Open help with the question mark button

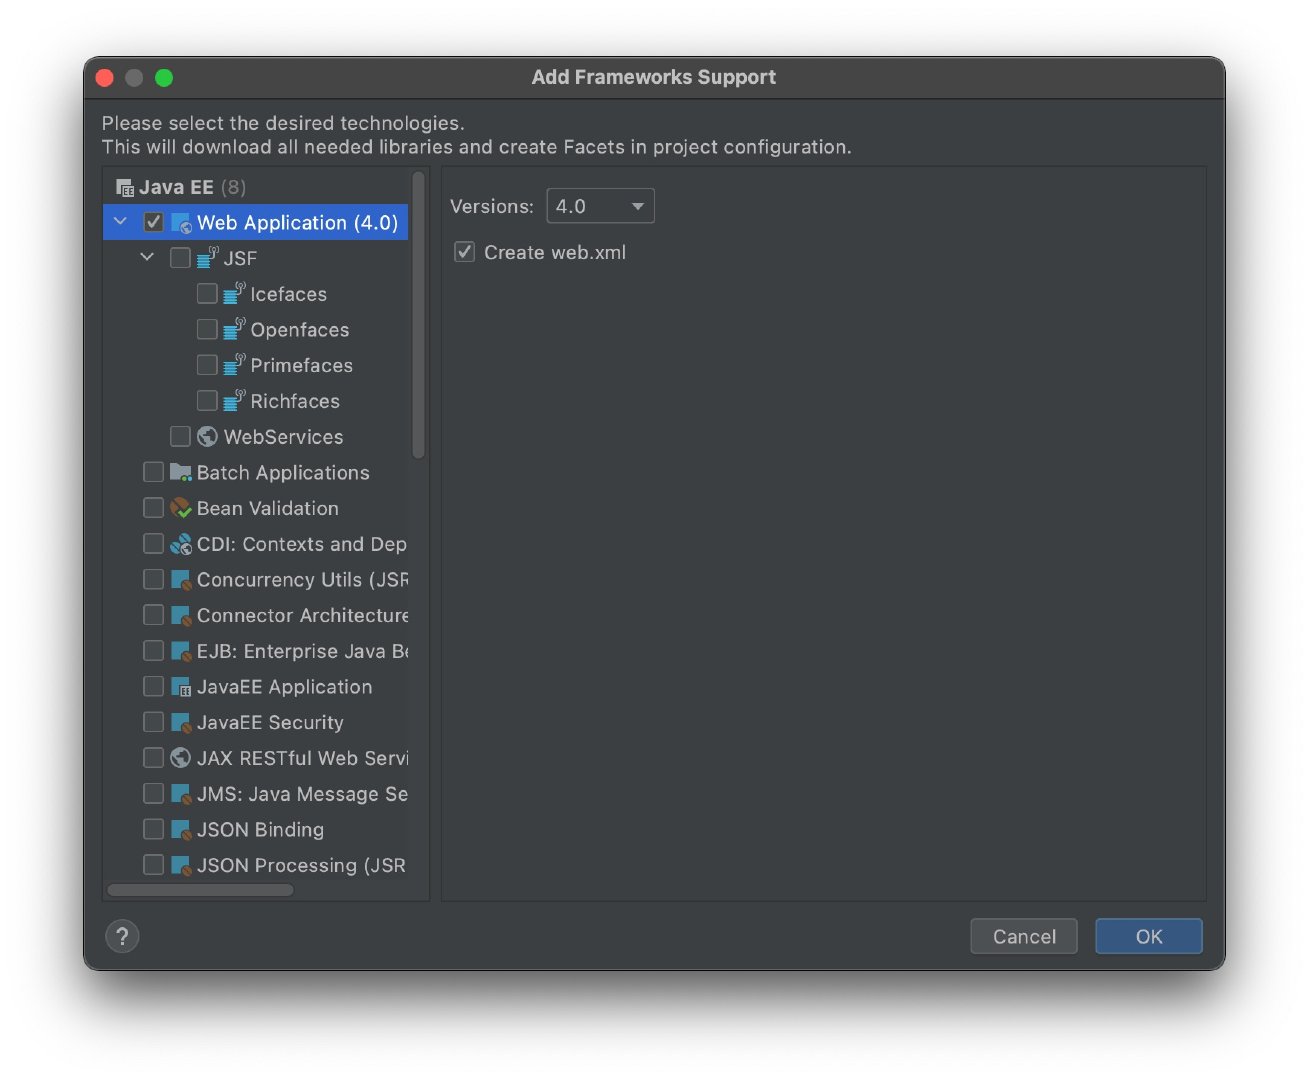tap(122, 937)
